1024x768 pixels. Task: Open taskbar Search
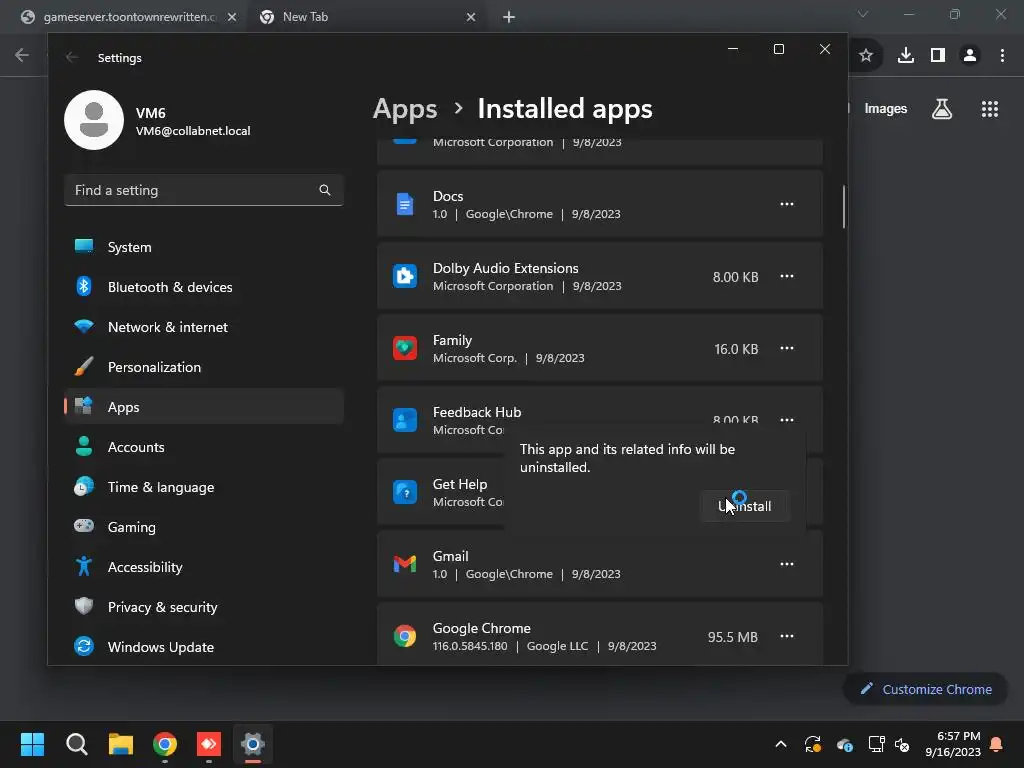pyautogui.click(x=76, y=744)
